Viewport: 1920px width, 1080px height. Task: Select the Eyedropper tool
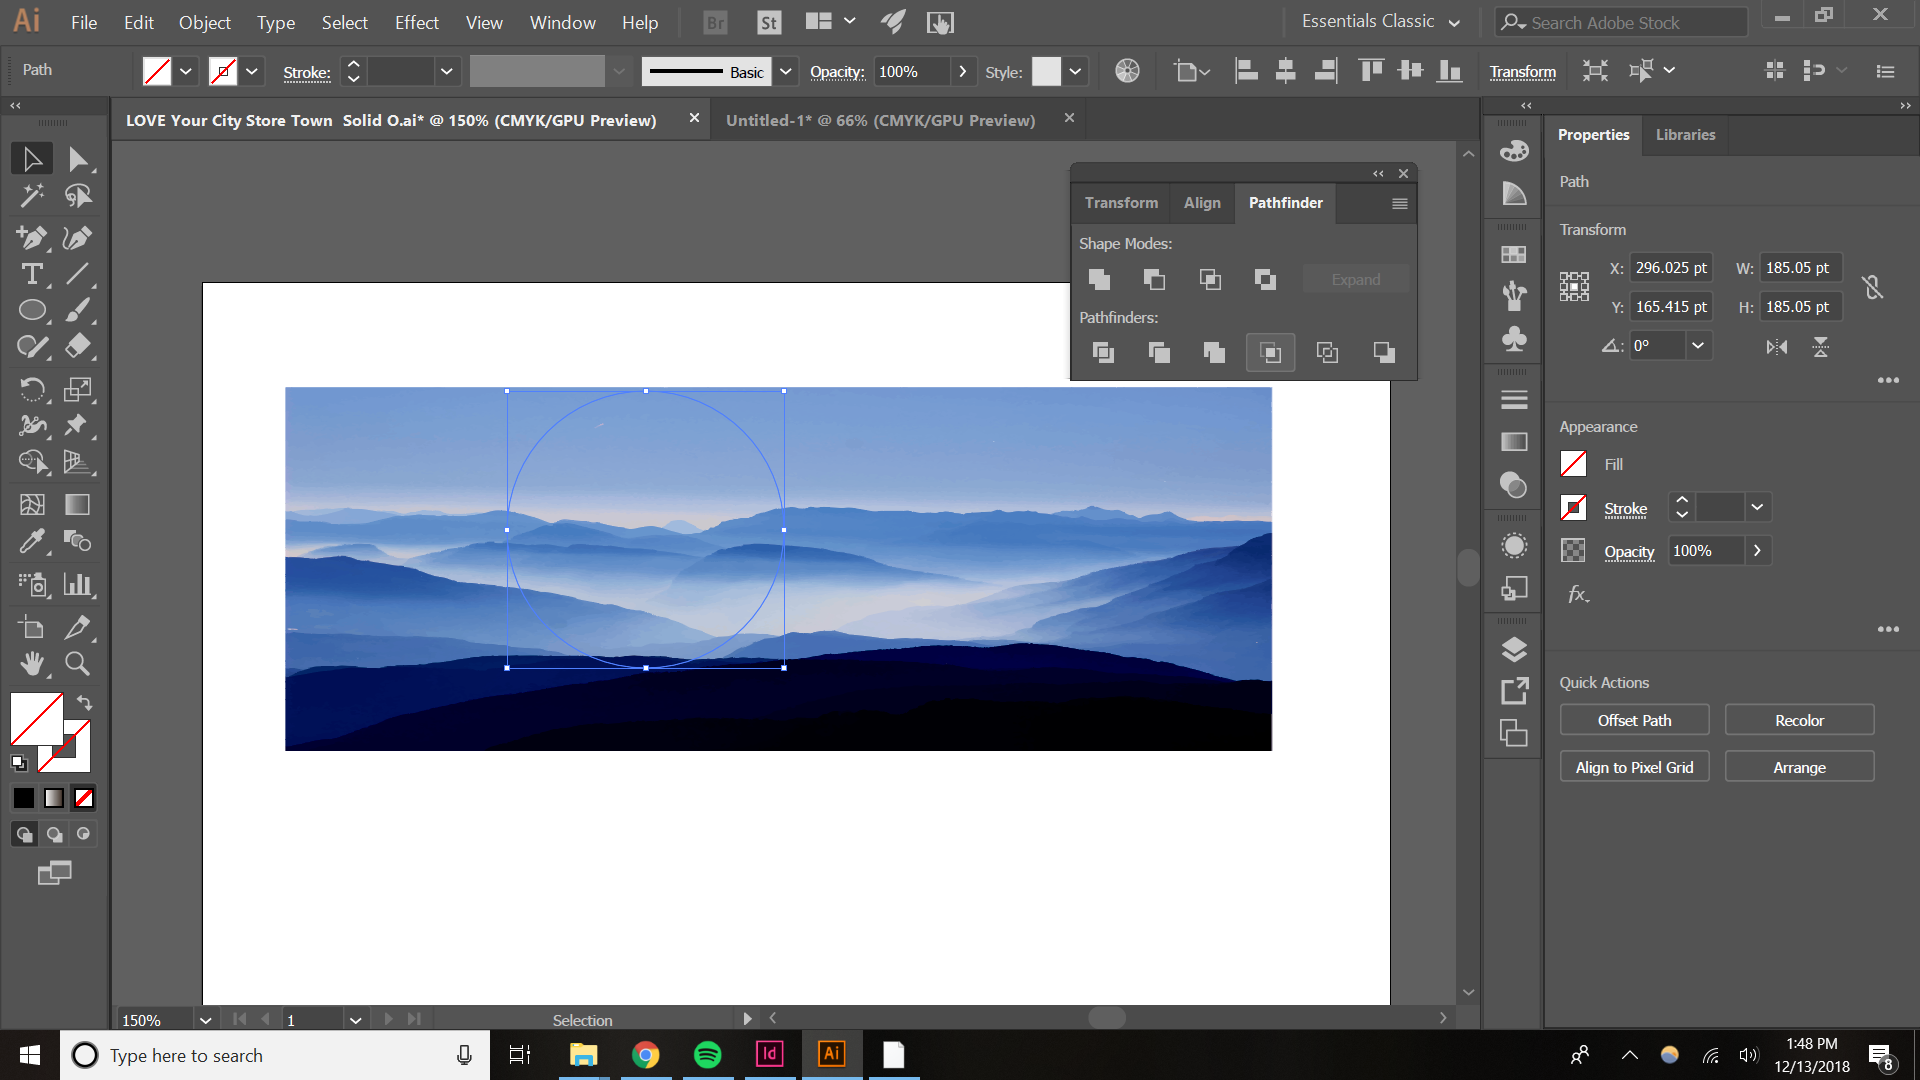pyautogui.click(x=32, y=542)
